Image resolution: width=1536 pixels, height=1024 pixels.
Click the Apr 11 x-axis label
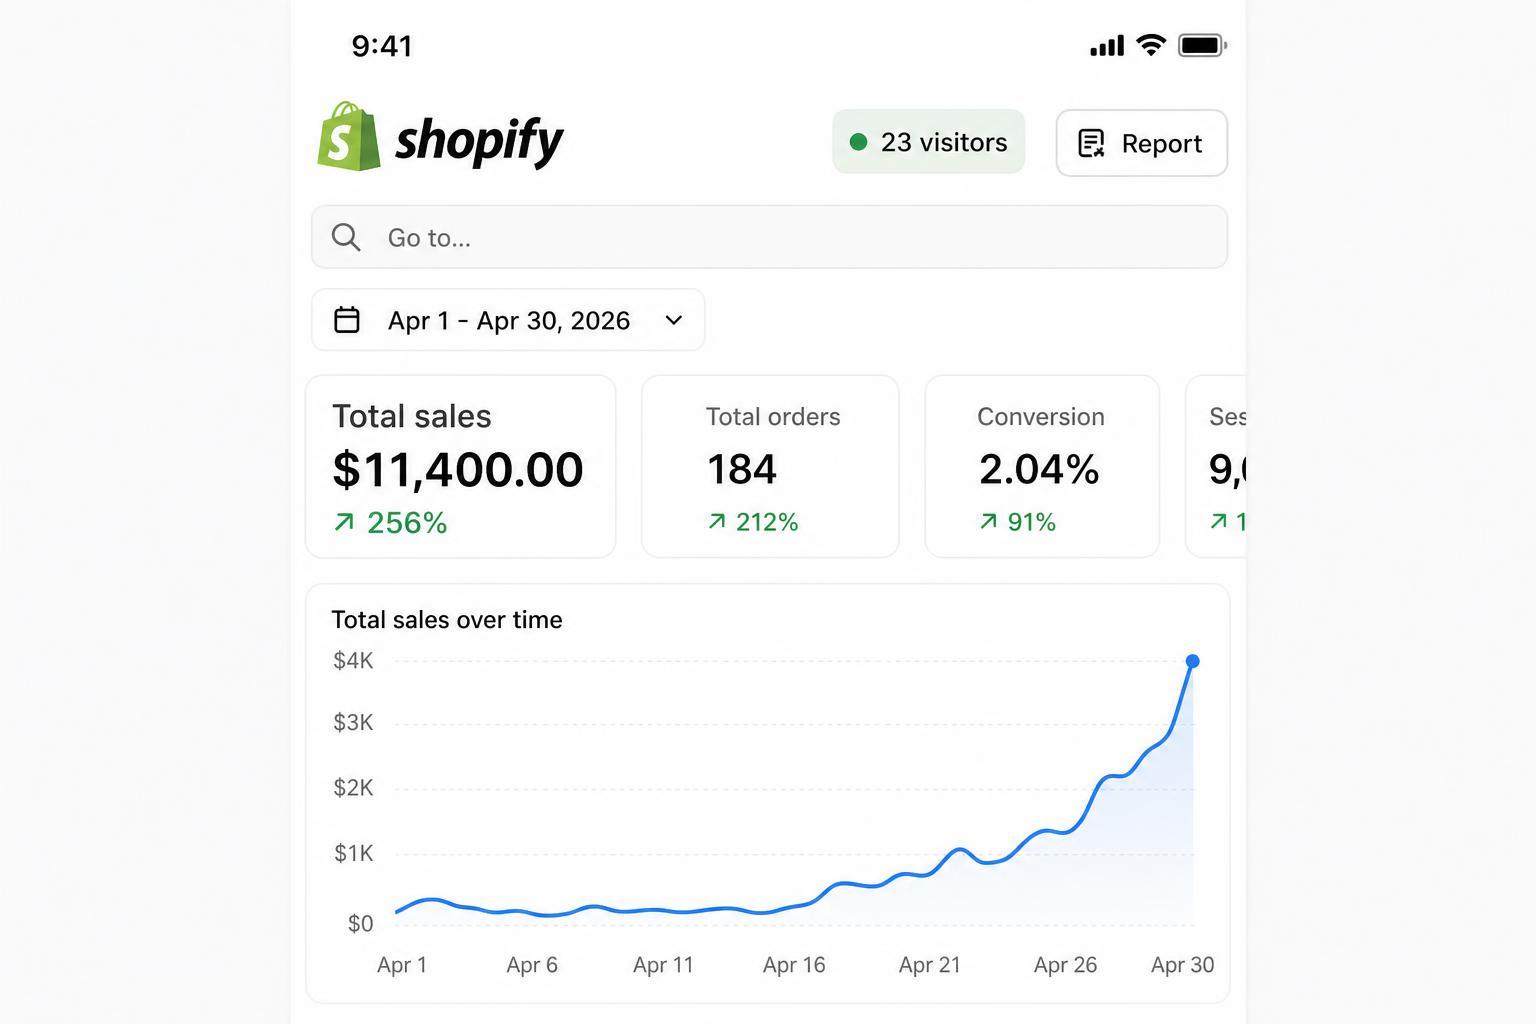point(663,965)
